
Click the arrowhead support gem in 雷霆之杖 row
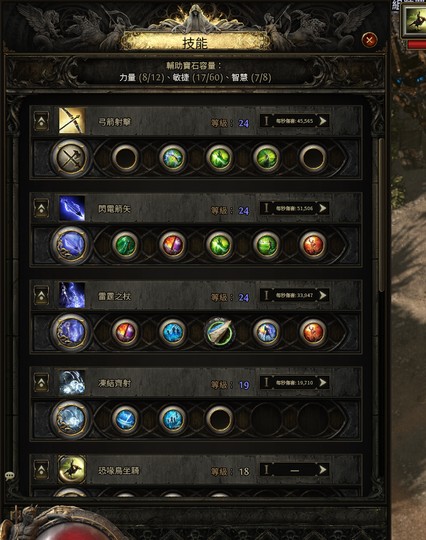pos(220,332)
